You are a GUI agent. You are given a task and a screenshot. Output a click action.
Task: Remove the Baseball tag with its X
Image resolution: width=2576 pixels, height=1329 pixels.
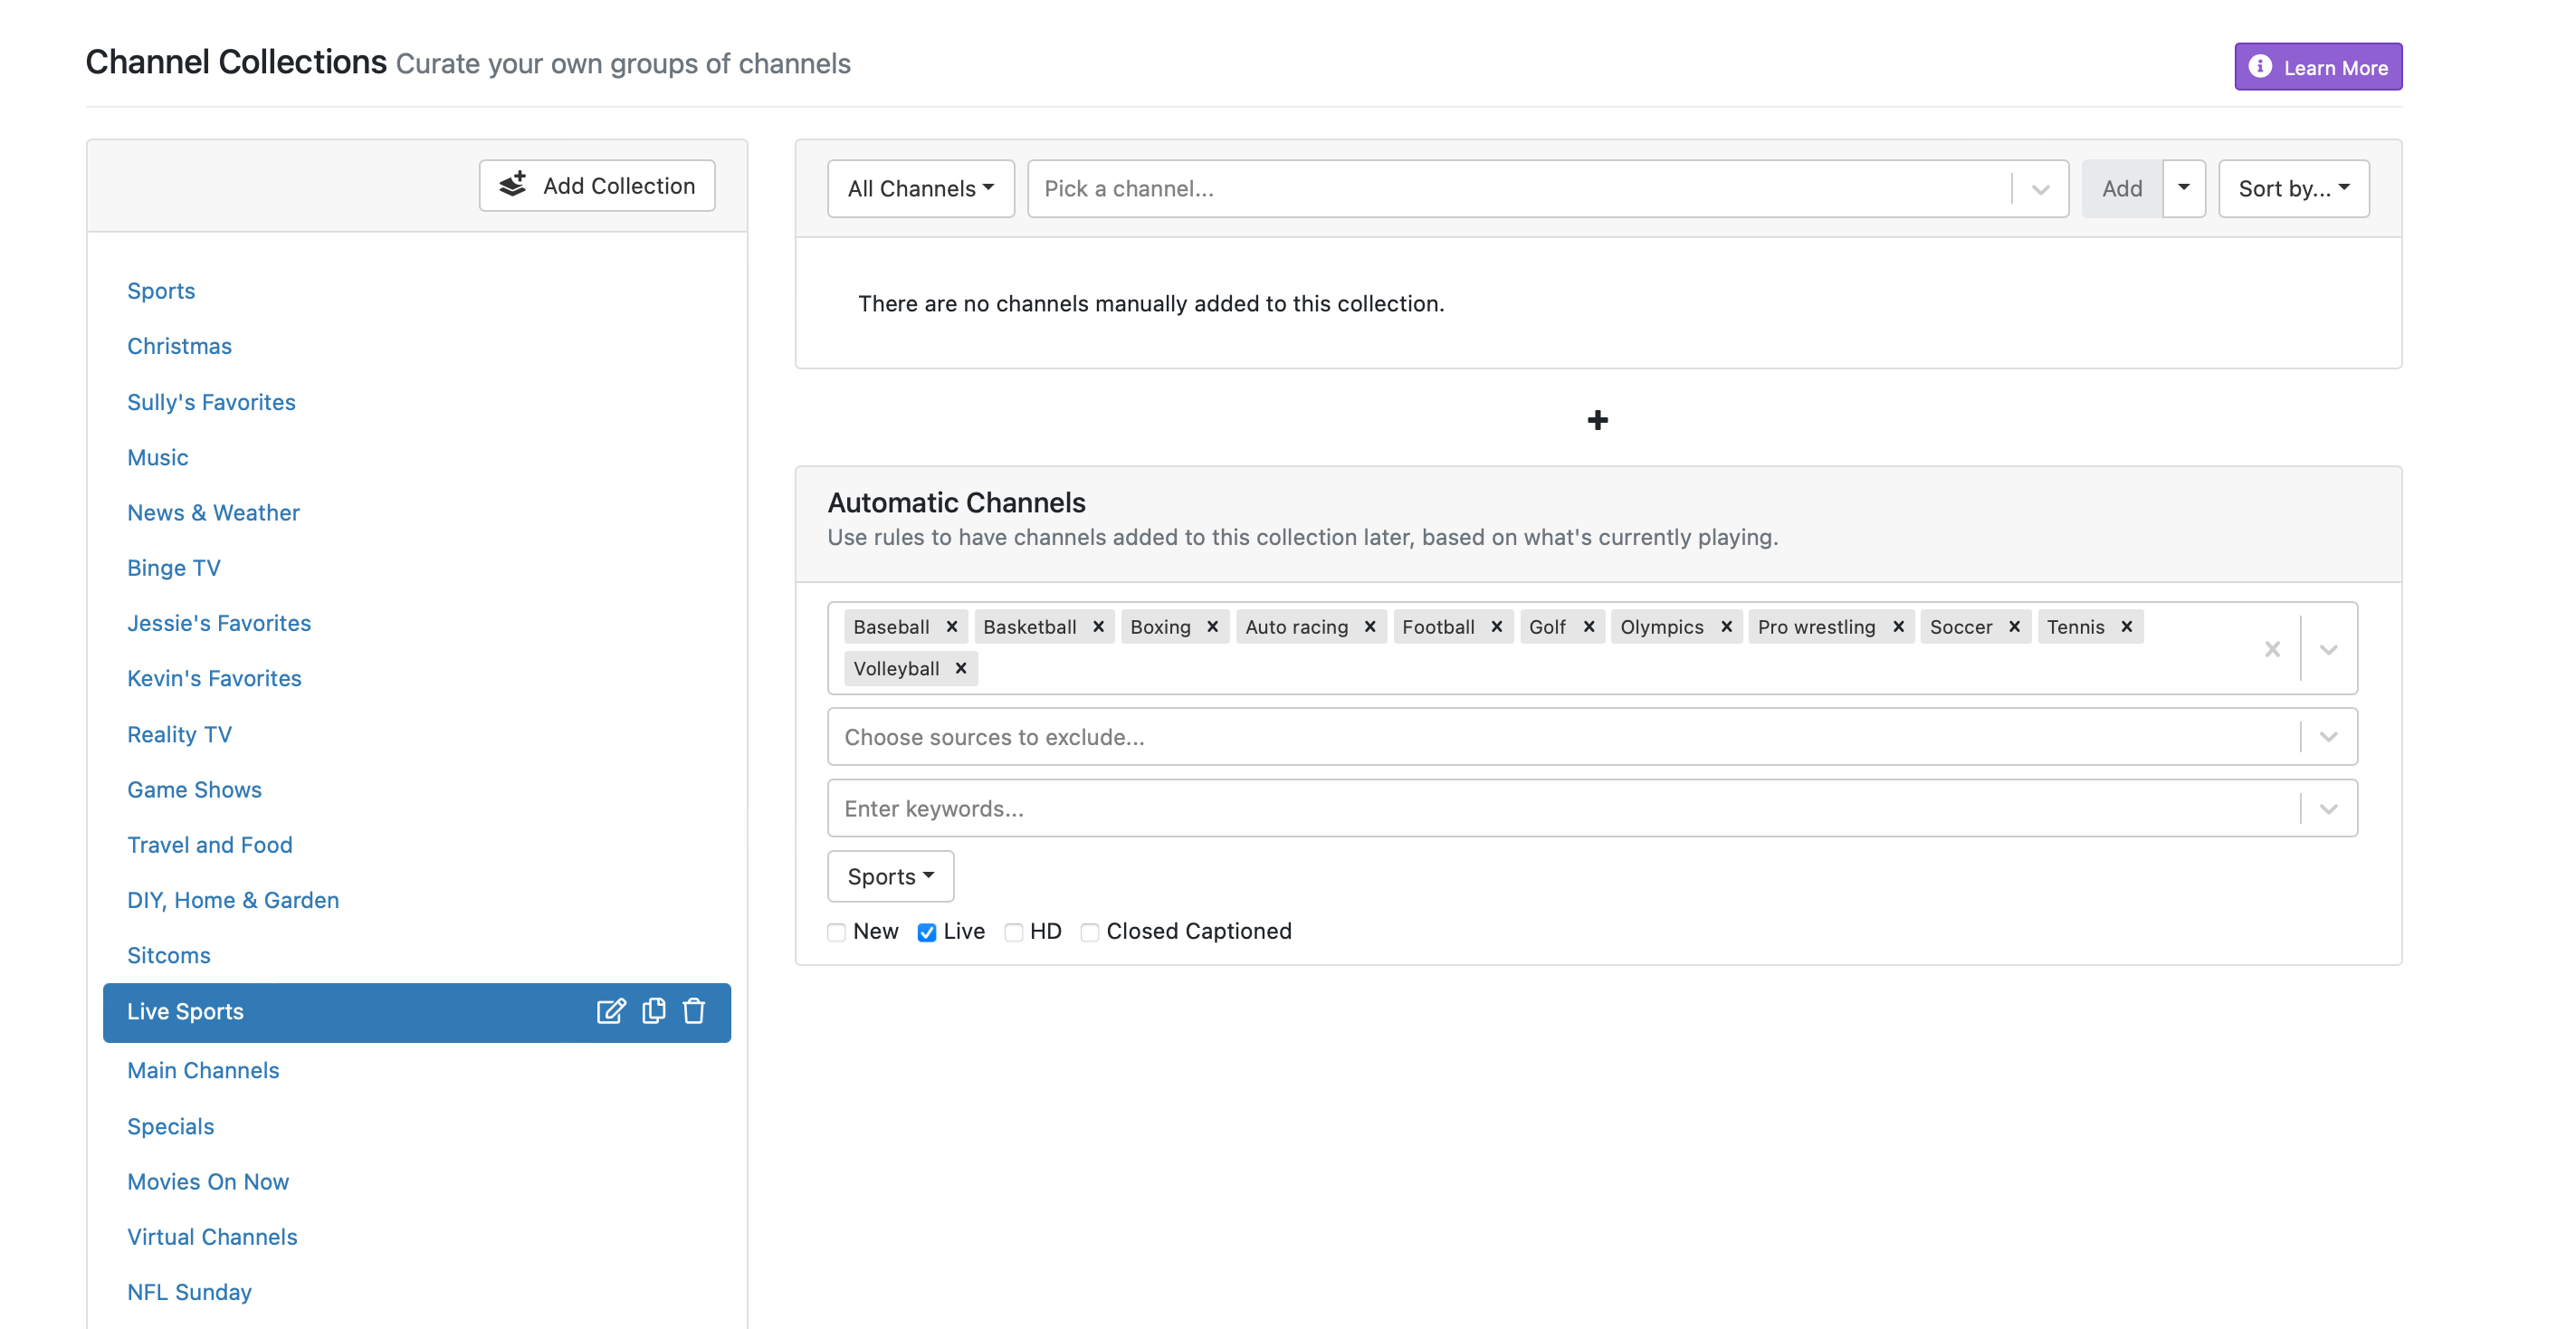952,627
